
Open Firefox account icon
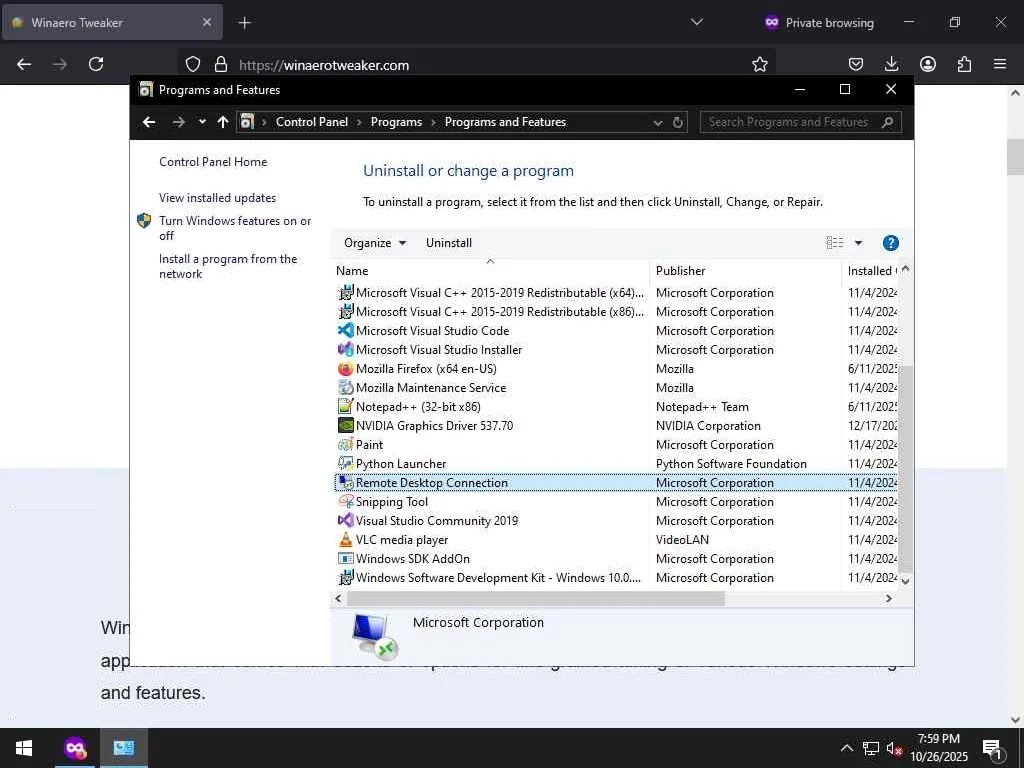(x=927, y=64)
